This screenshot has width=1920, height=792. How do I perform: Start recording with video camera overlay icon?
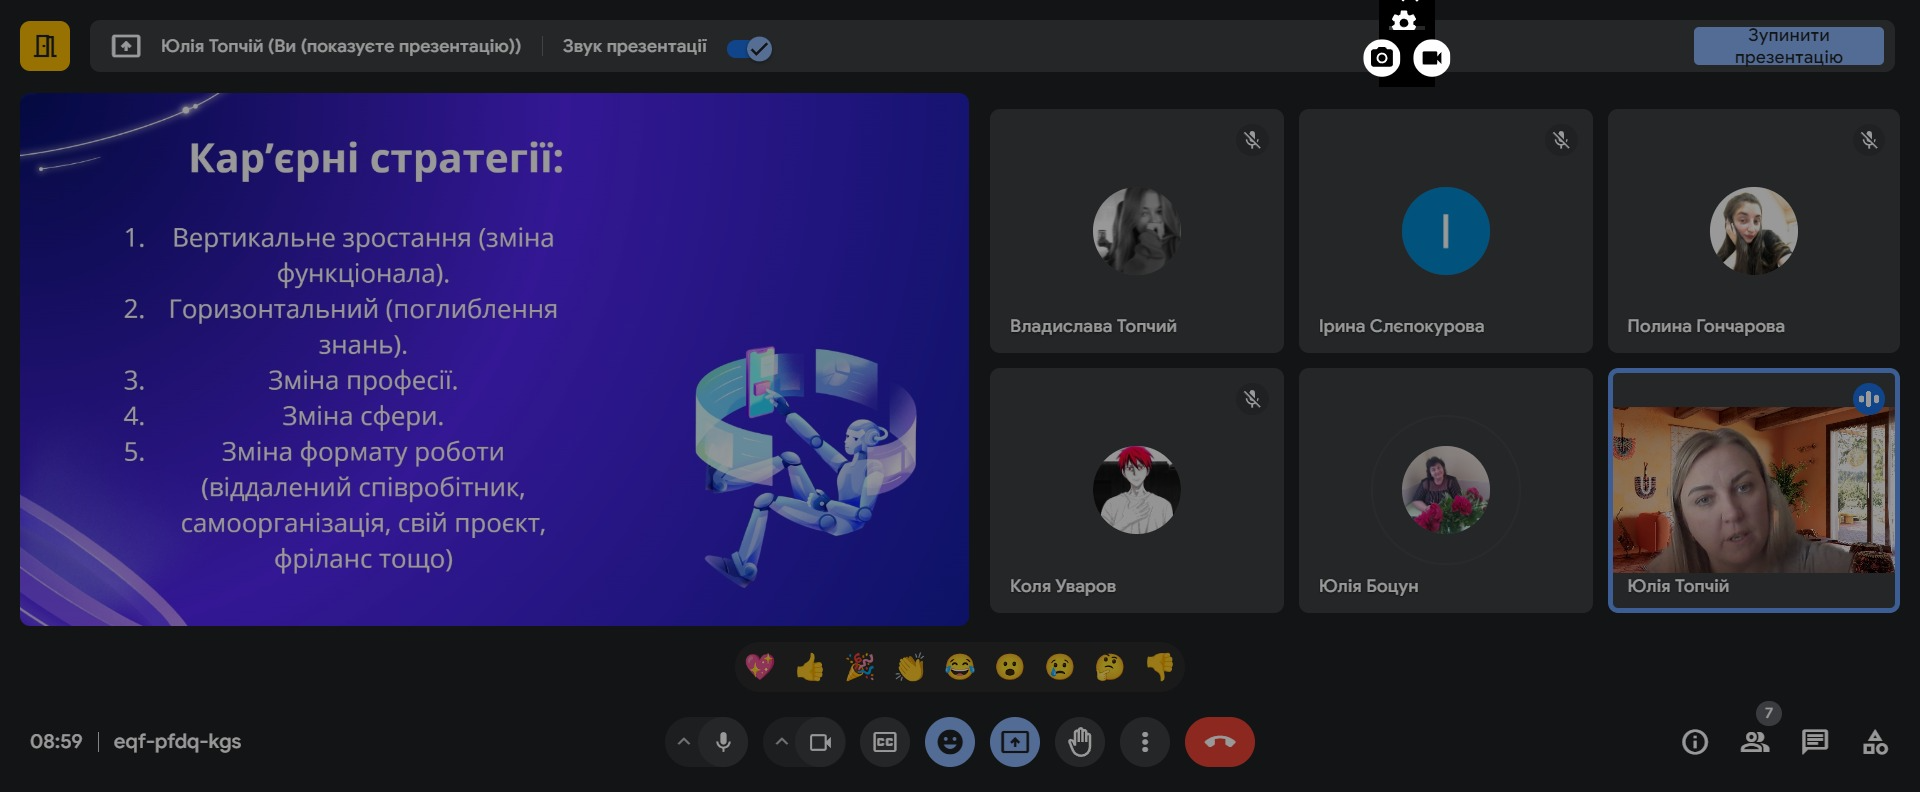coord(1432,58)
